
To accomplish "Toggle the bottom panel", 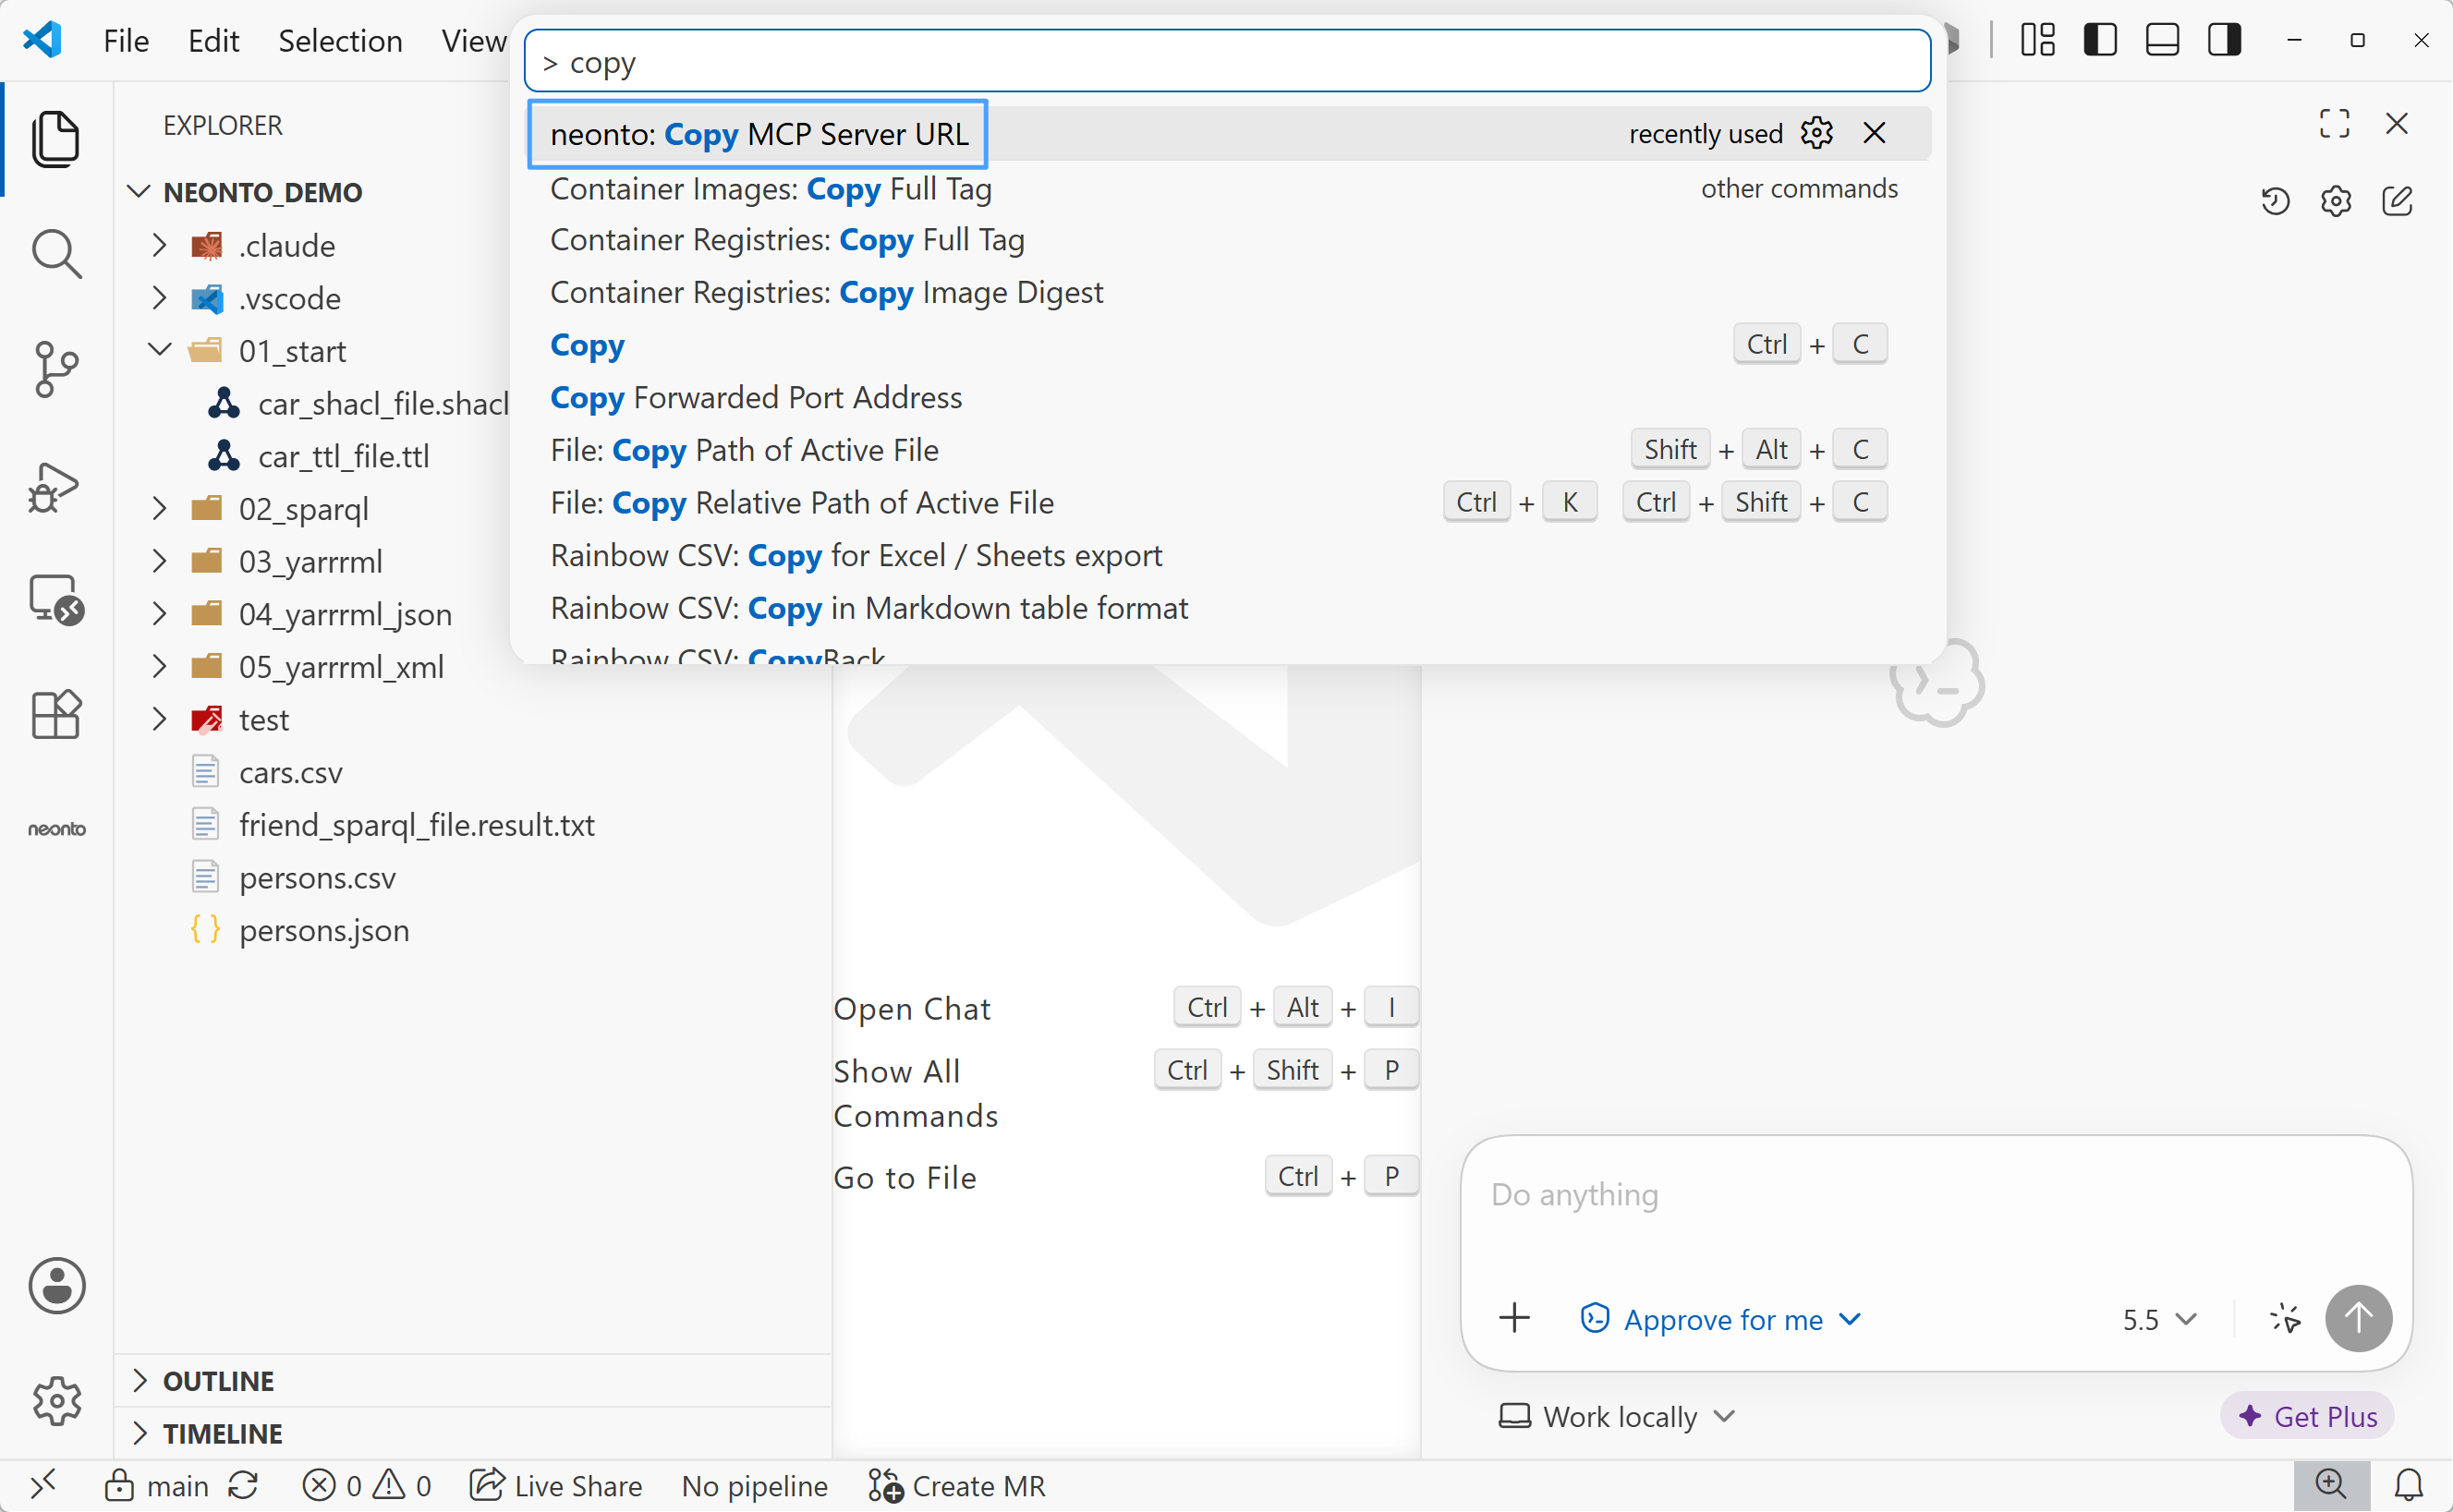I will point(2162,40).
